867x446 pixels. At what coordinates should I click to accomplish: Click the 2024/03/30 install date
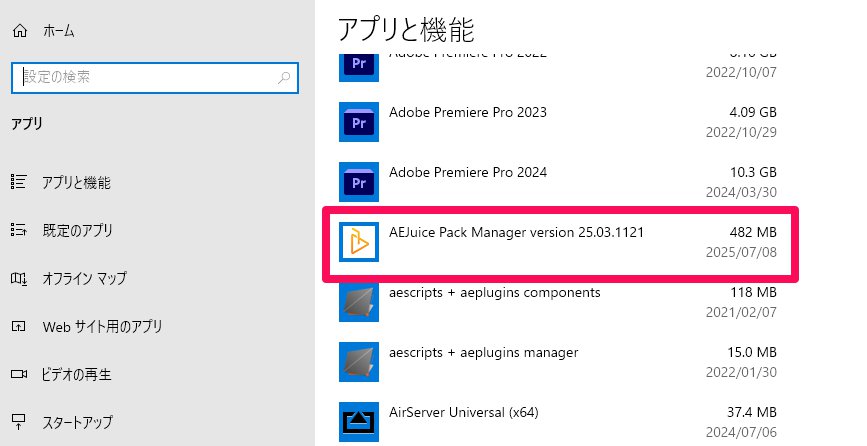[x=741, y=192]
